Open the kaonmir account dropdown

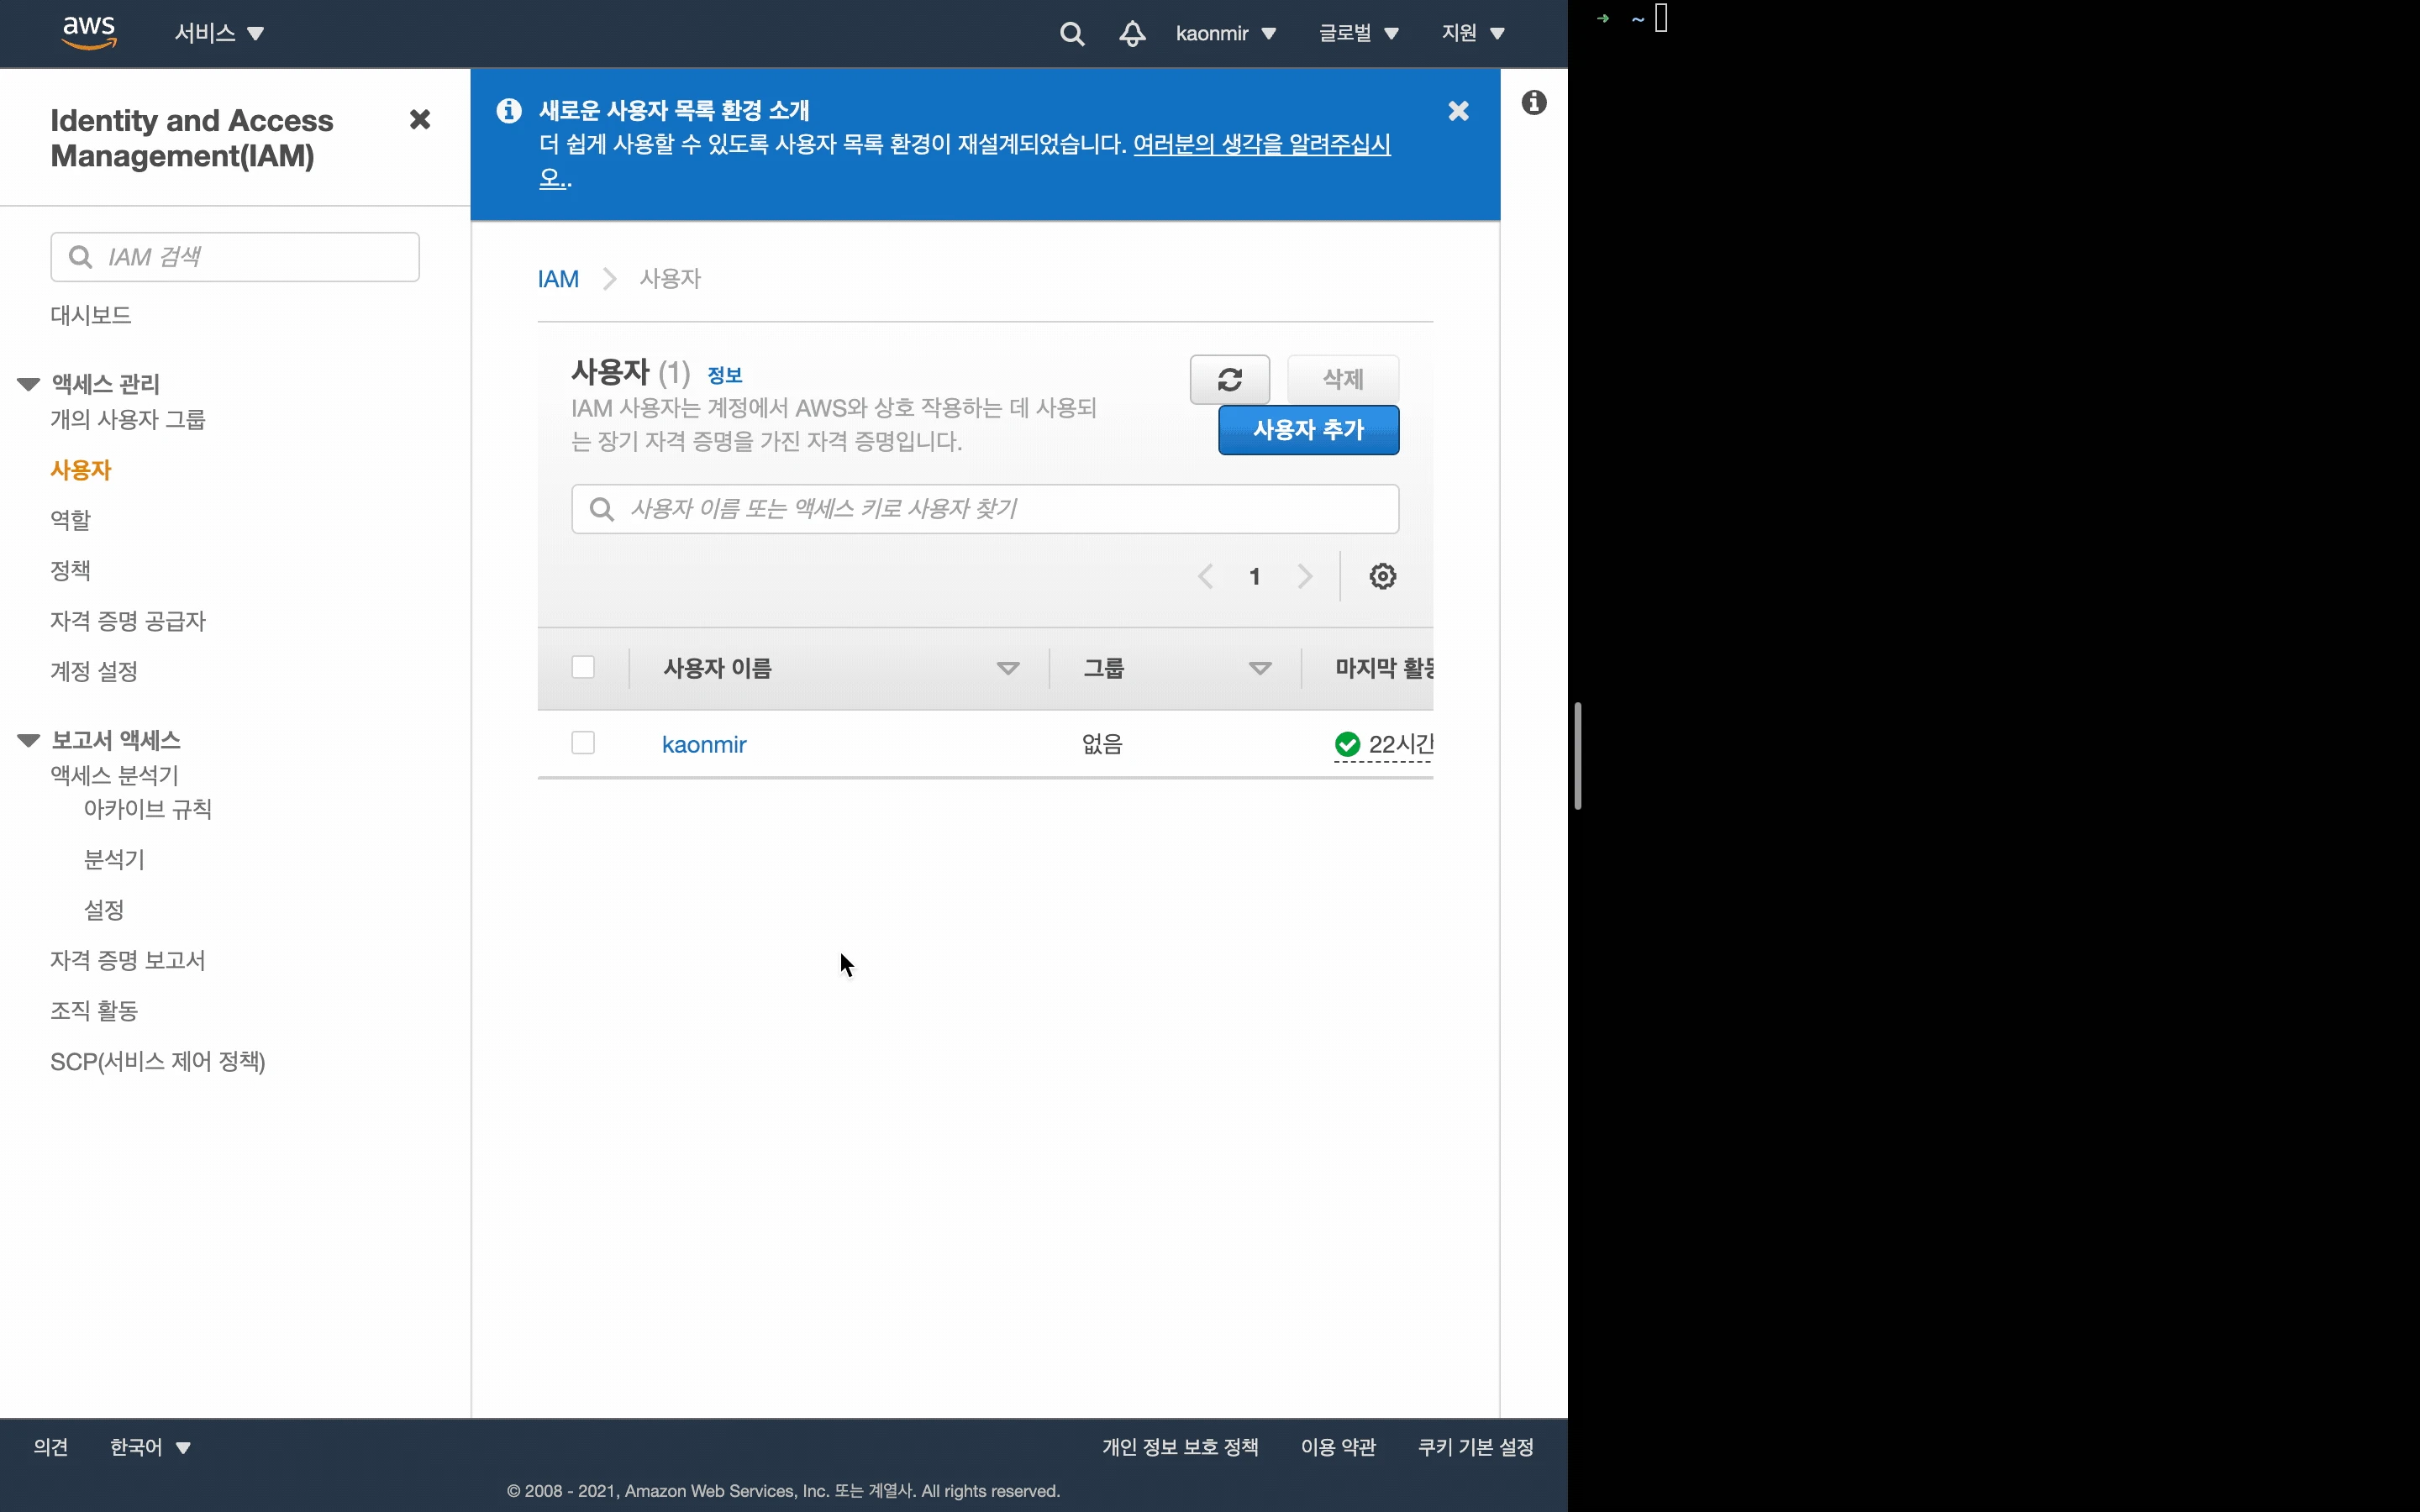pyautogui.click(x=1226, y=34)
